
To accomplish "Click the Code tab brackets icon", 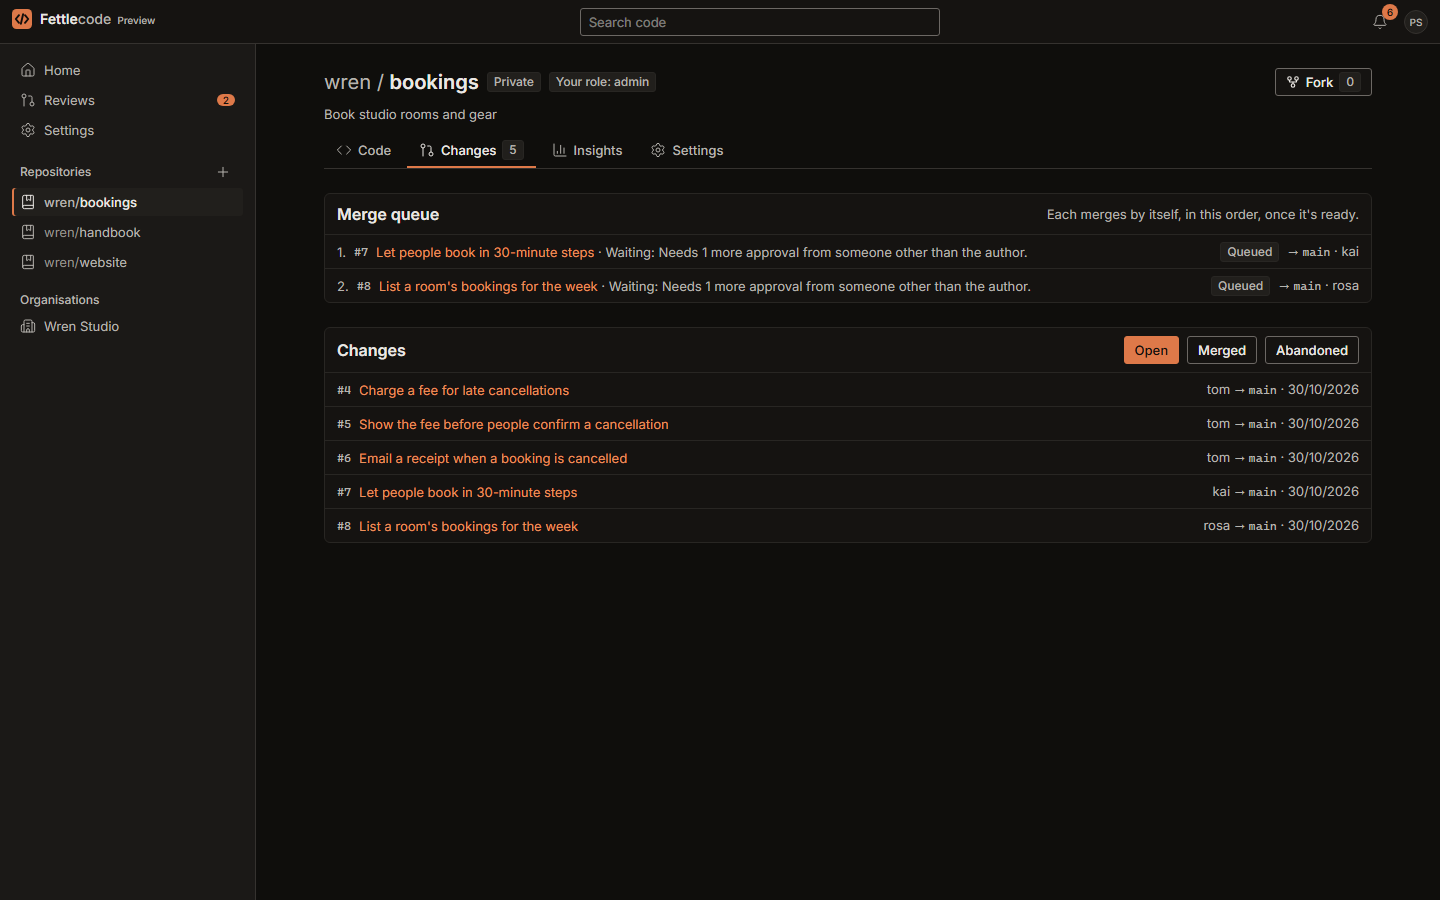I will [x=344, y=150].
